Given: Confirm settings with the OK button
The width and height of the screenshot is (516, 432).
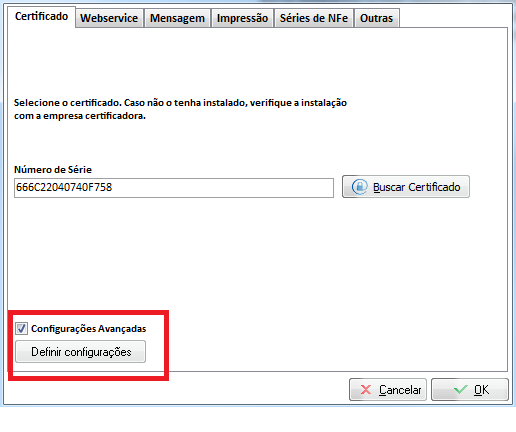Looking at the screenshot, I should tap(470, 389).
